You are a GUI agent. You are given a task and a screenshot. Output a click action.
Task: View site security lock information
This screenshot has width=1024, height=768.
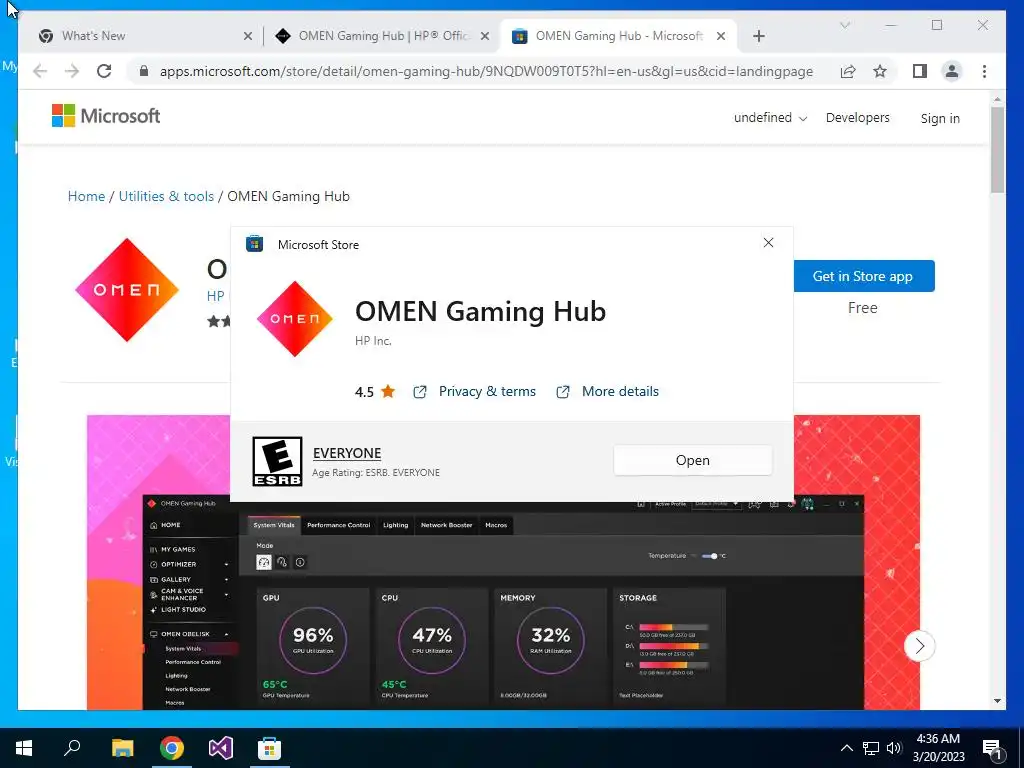(144, 71)
